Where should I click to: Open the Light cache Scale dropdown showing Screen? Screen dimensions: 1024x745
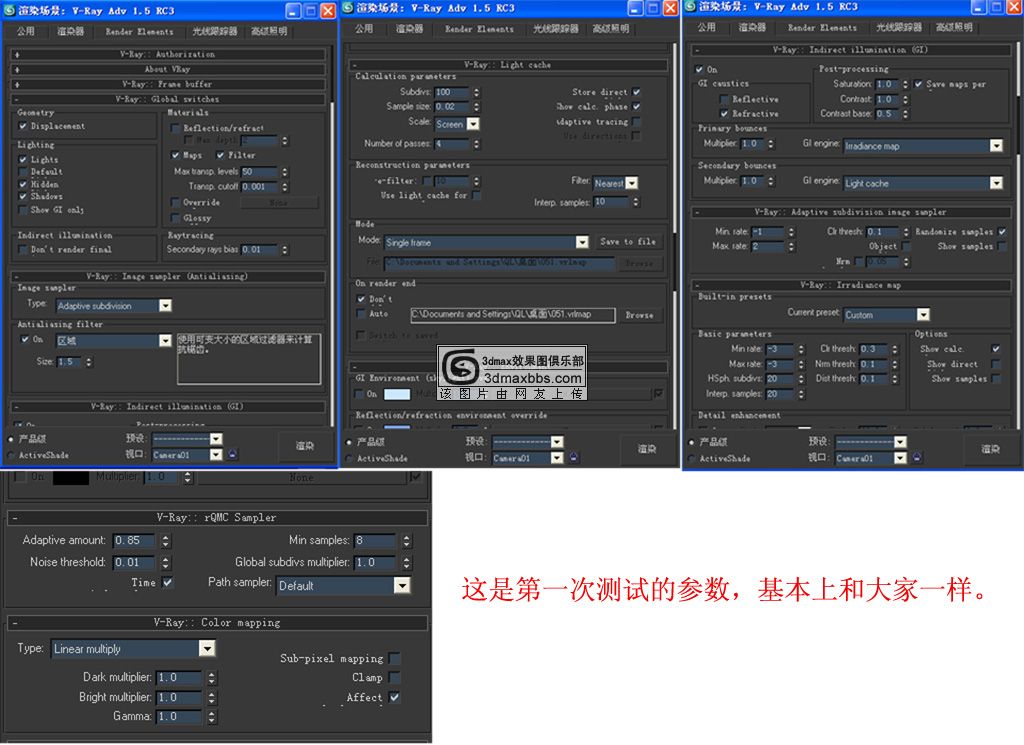(457, 124)
